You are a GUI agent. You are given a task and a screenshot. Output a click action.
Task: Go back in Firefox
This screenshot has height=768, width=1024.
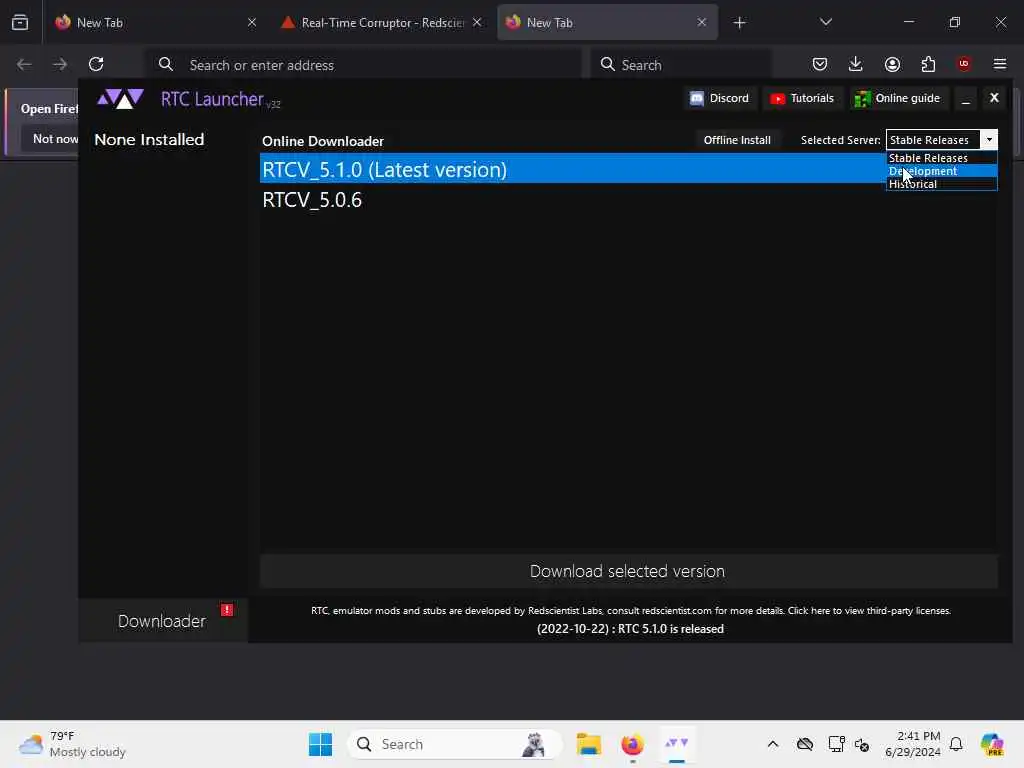point(24,64)
